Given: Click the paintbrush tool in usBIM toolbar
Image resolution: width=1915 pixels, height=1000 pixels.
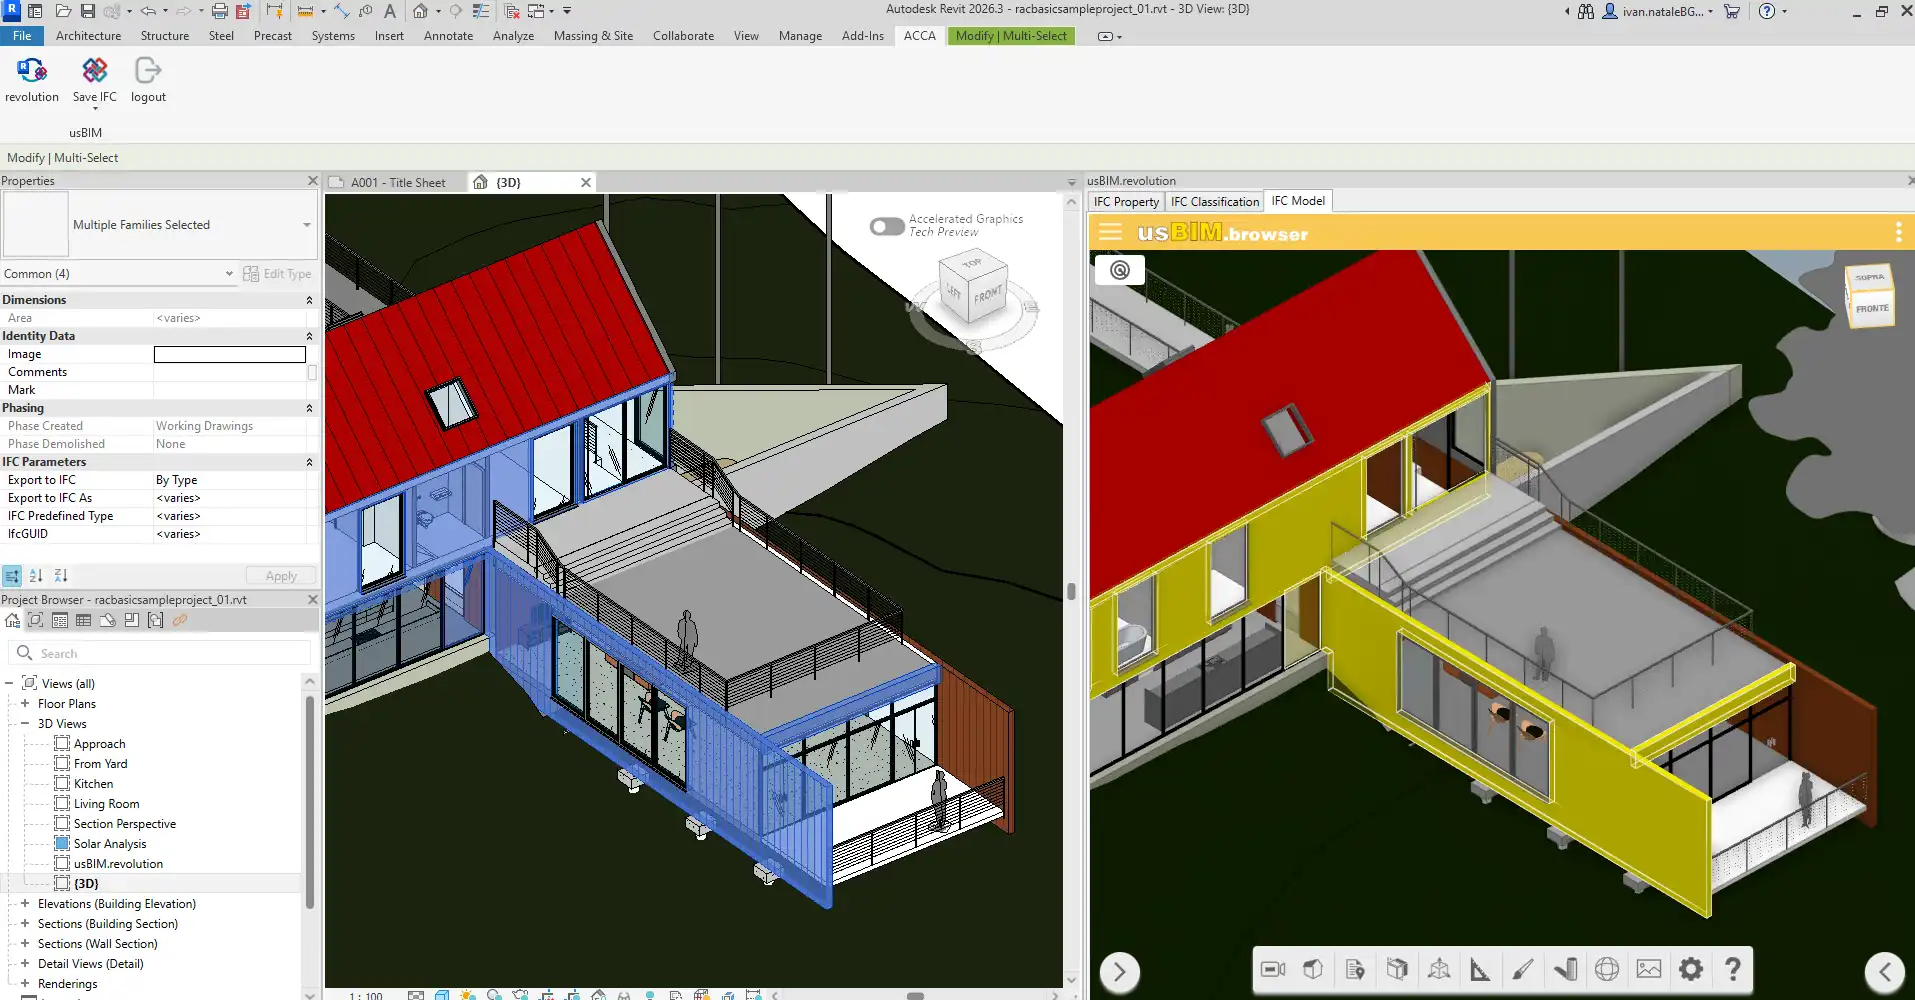Looking at the screenshot, I should (1522, 969).
